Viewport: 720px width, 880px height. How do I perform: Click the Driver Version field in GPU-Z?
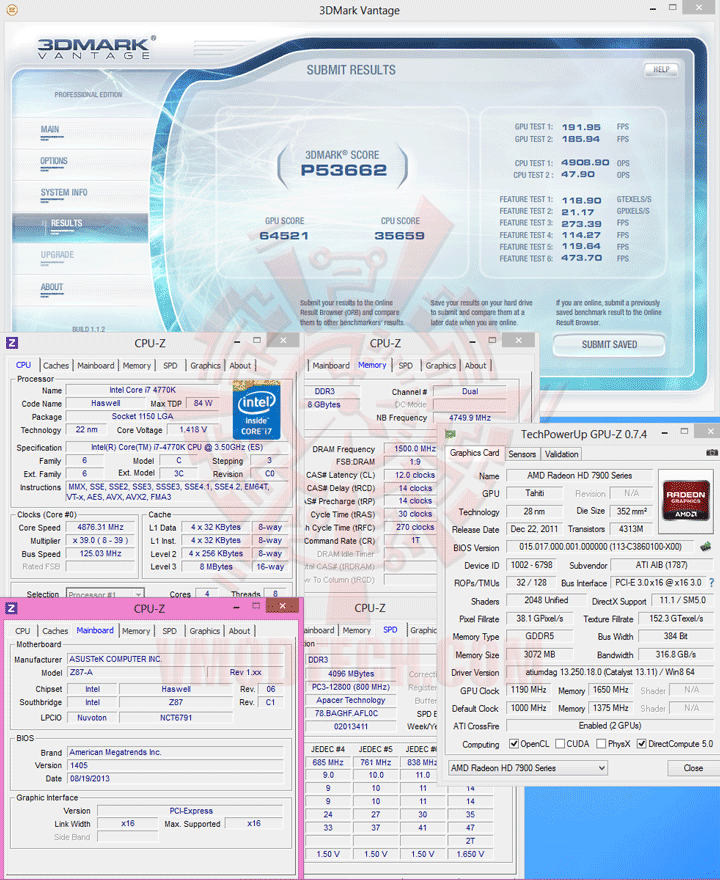[611, 672]
